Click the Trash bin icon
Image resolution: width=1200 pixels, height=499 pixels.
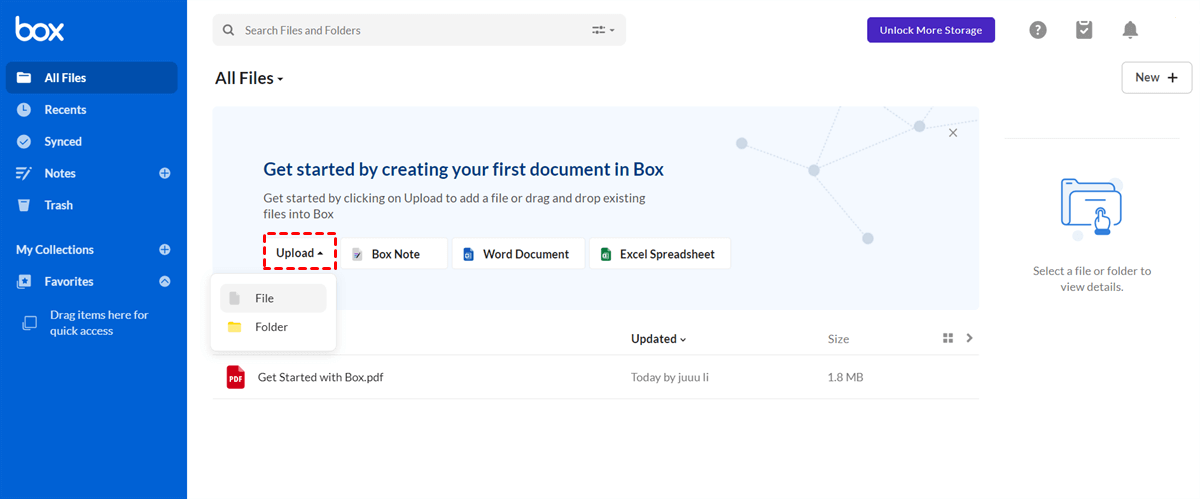tap(24, 205)
